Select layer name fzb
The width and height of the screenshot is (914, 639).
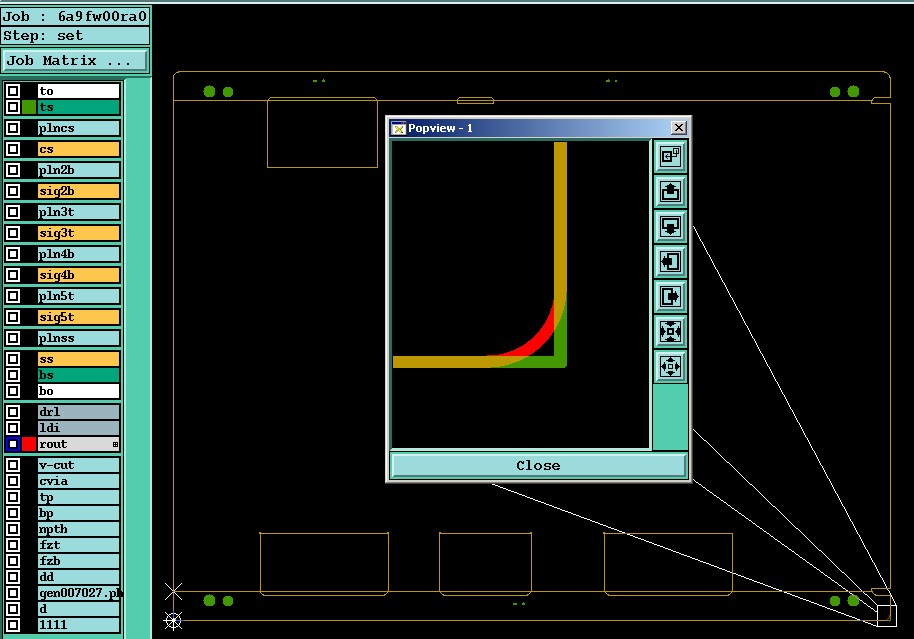pos(79,561)
